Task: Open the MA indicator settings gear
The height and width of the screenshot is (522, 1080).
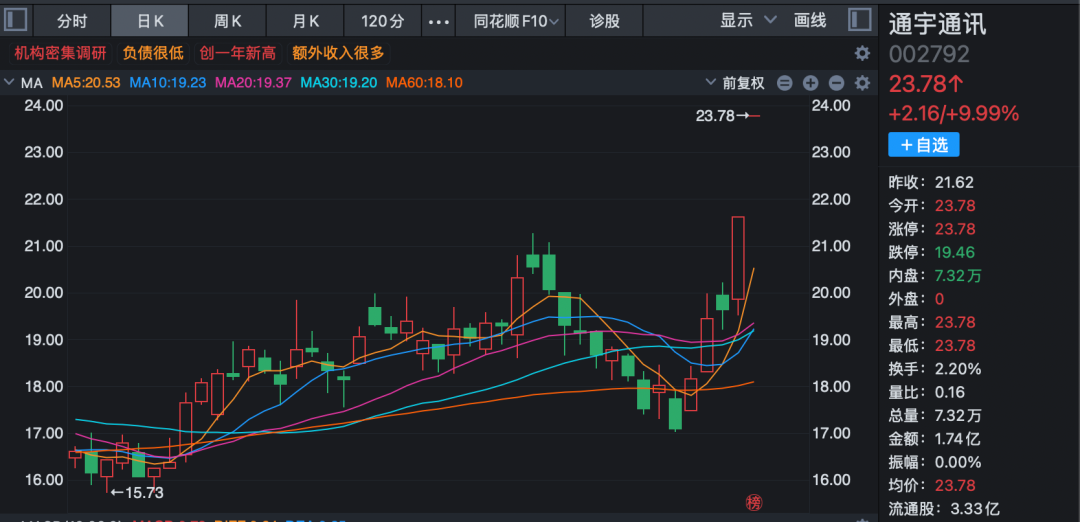Action: pos(861,83)
